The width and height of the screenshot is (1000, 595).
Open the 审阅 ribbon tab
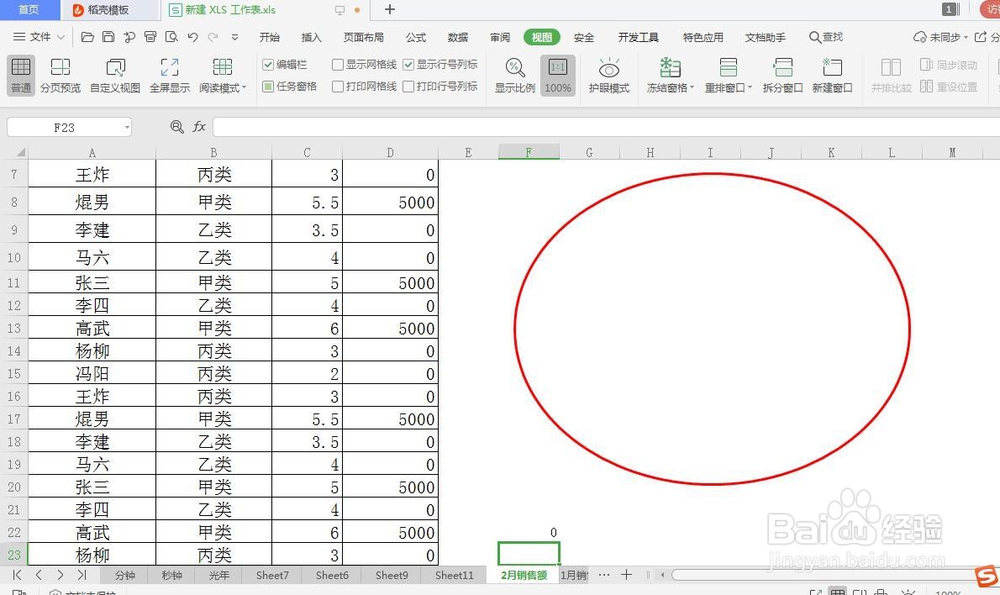coord(500,37)
